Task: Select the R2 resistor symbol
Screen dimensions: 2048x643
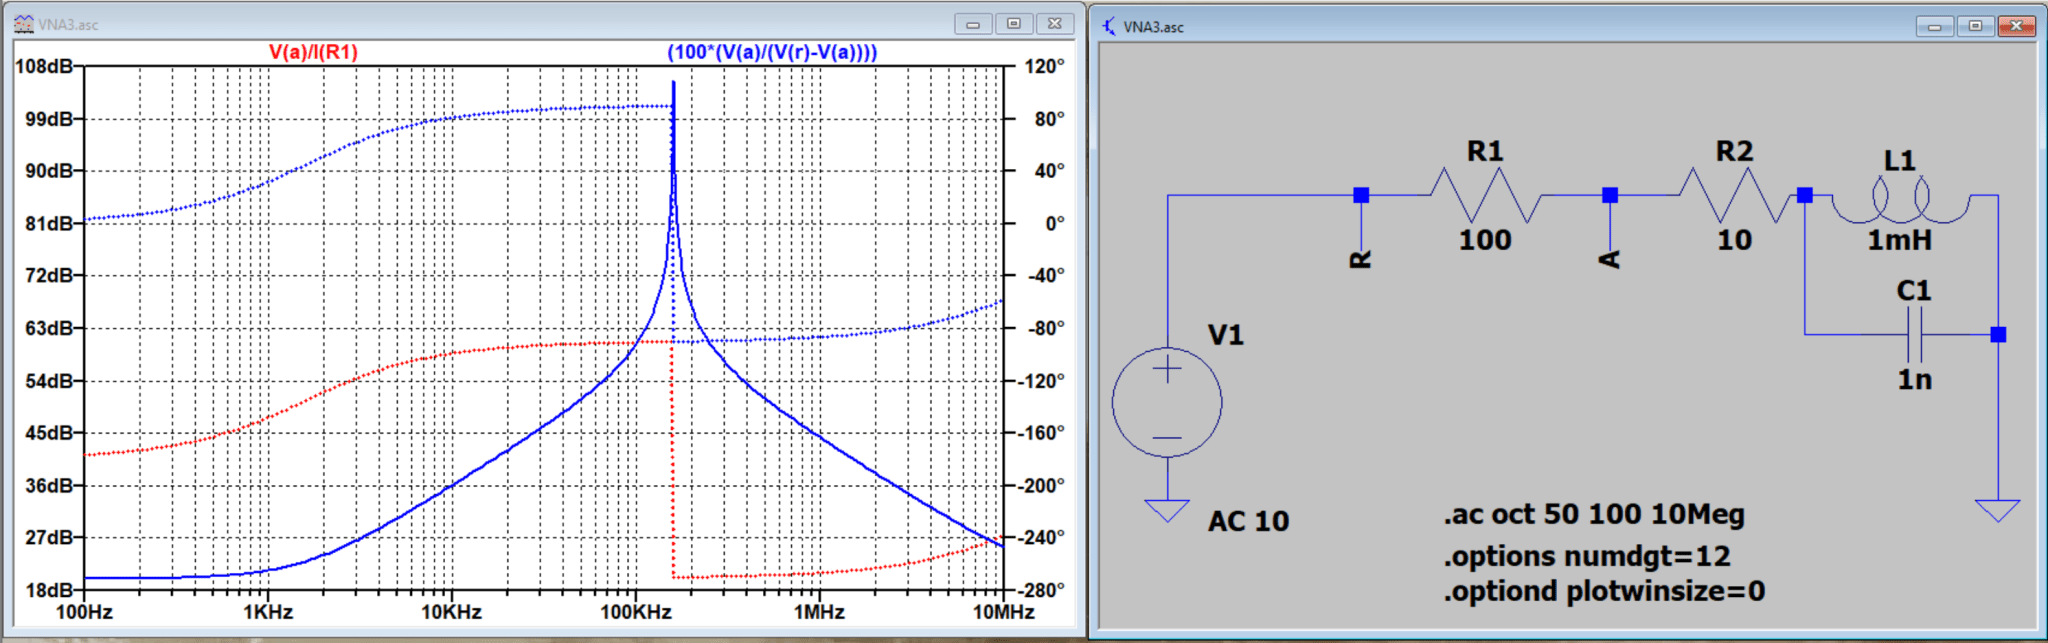Action: (x=1735, y=195)
